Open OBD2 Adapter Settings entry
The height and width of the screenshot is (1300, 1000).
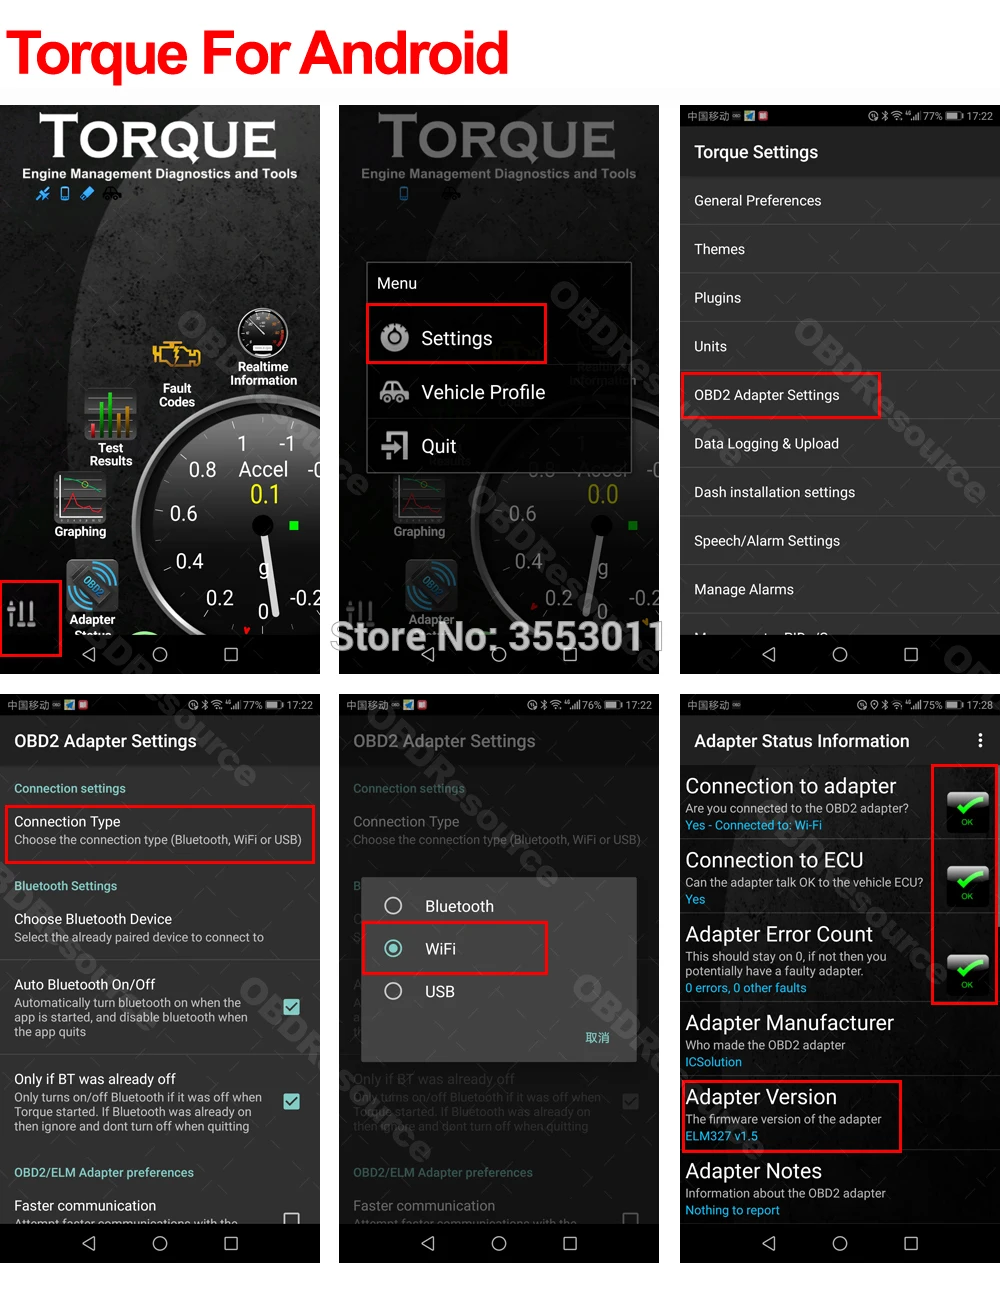point(840,395)
